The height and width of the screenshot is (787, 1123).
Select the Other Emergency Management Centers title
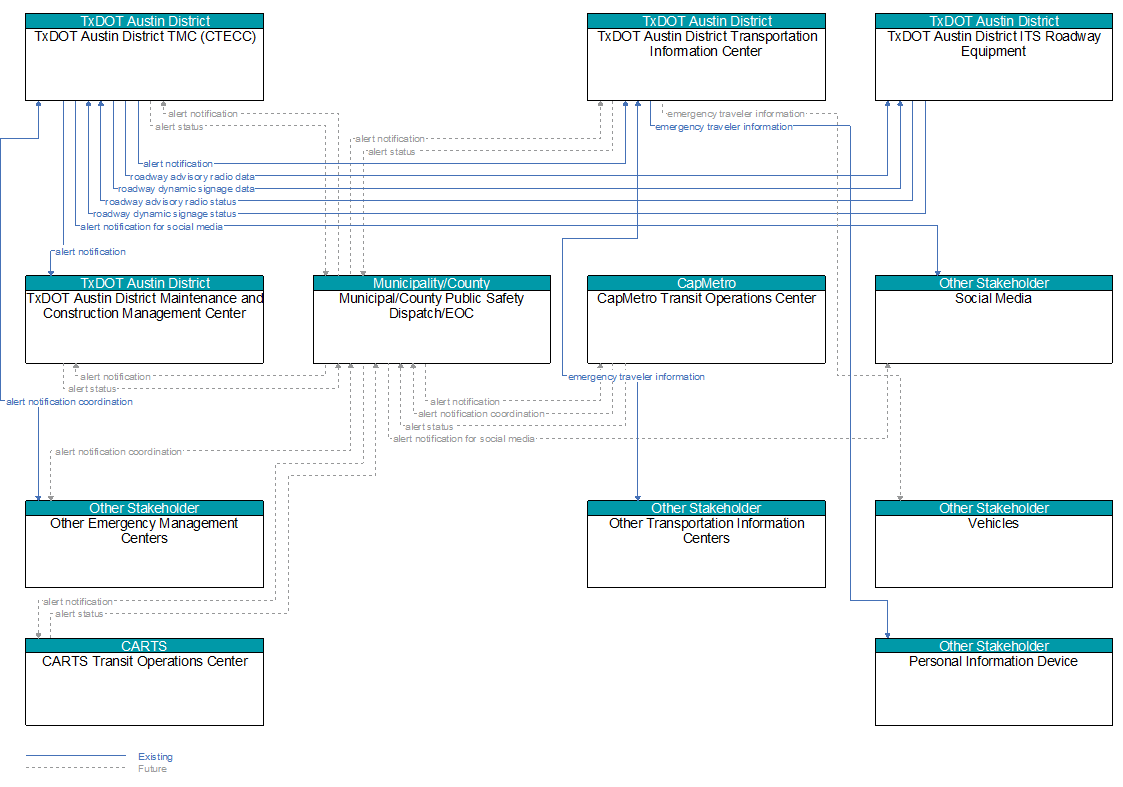tap(144, 531)
